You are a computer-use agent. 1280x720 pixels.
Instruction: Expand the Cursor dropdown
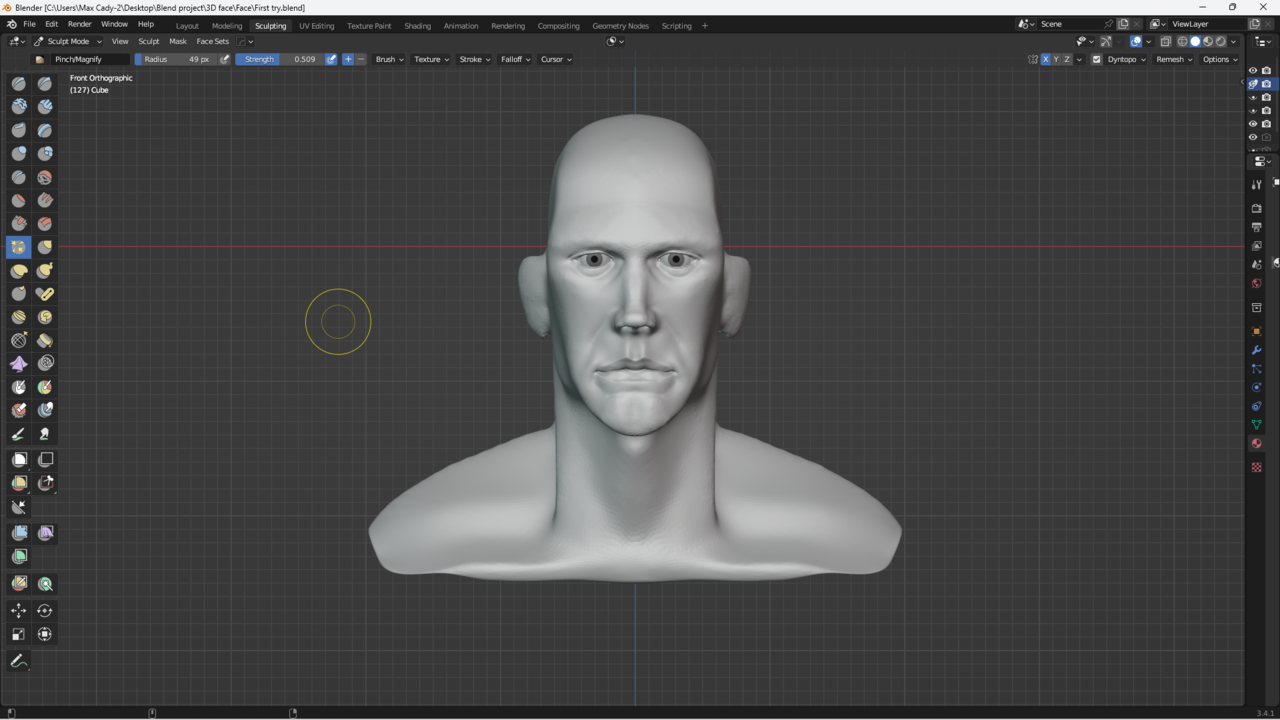[556, 59]
